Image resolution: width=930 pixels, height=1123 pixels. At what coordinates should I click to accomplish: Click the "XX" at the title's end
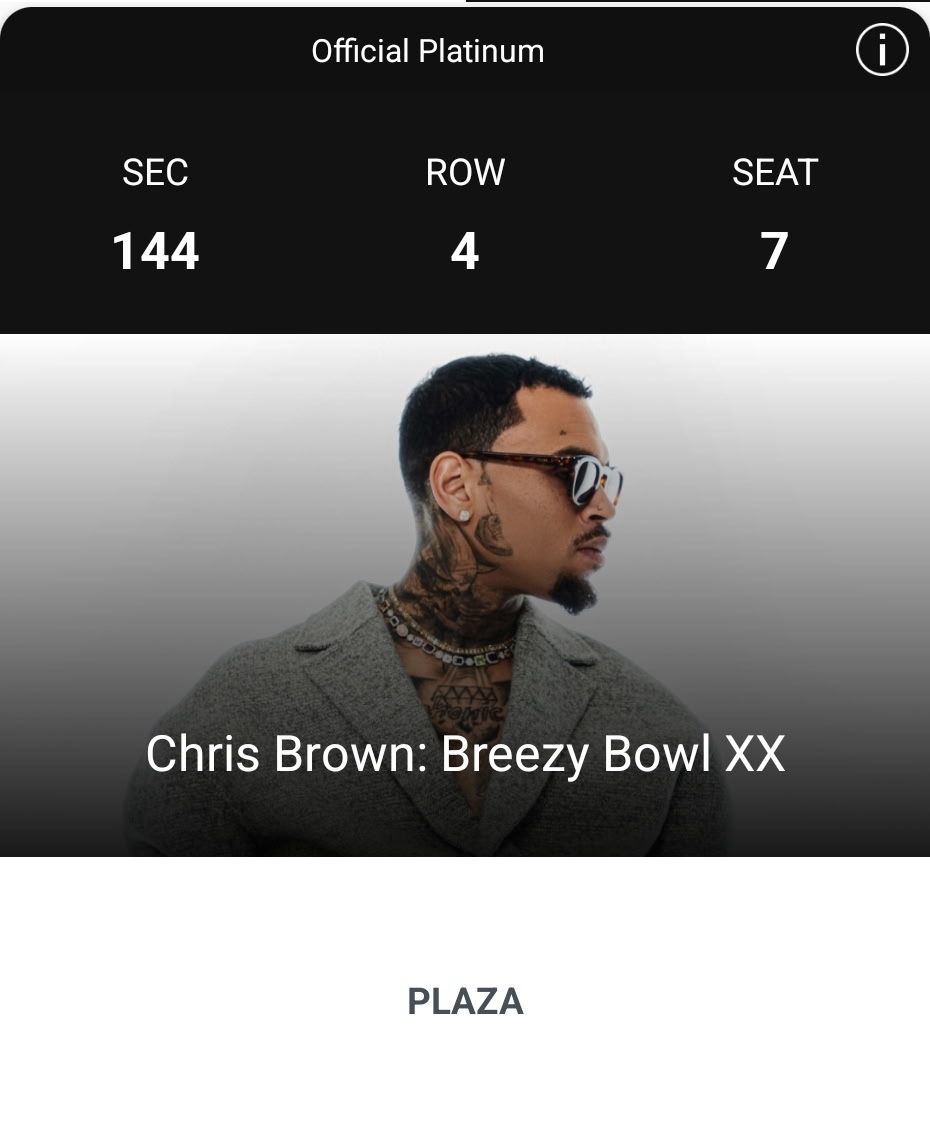coord(754,754)
